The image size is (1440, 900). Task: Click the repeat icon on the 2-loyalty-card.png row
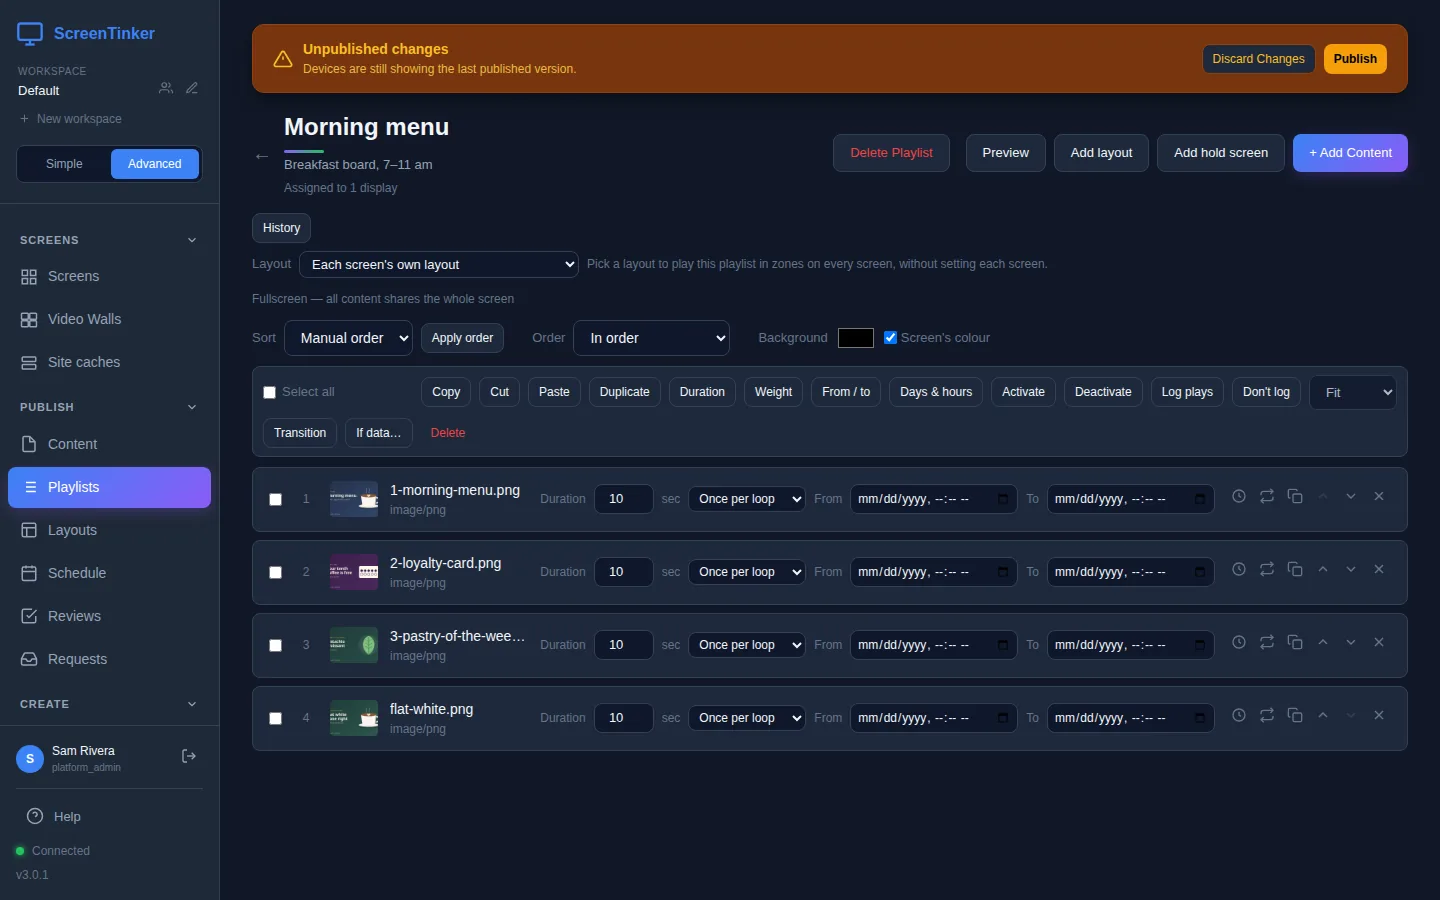(x=1267, y=570)
